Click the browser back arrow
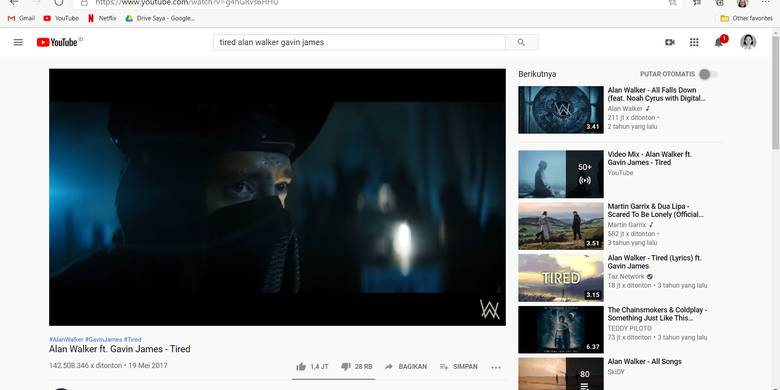 coord(14,2)
